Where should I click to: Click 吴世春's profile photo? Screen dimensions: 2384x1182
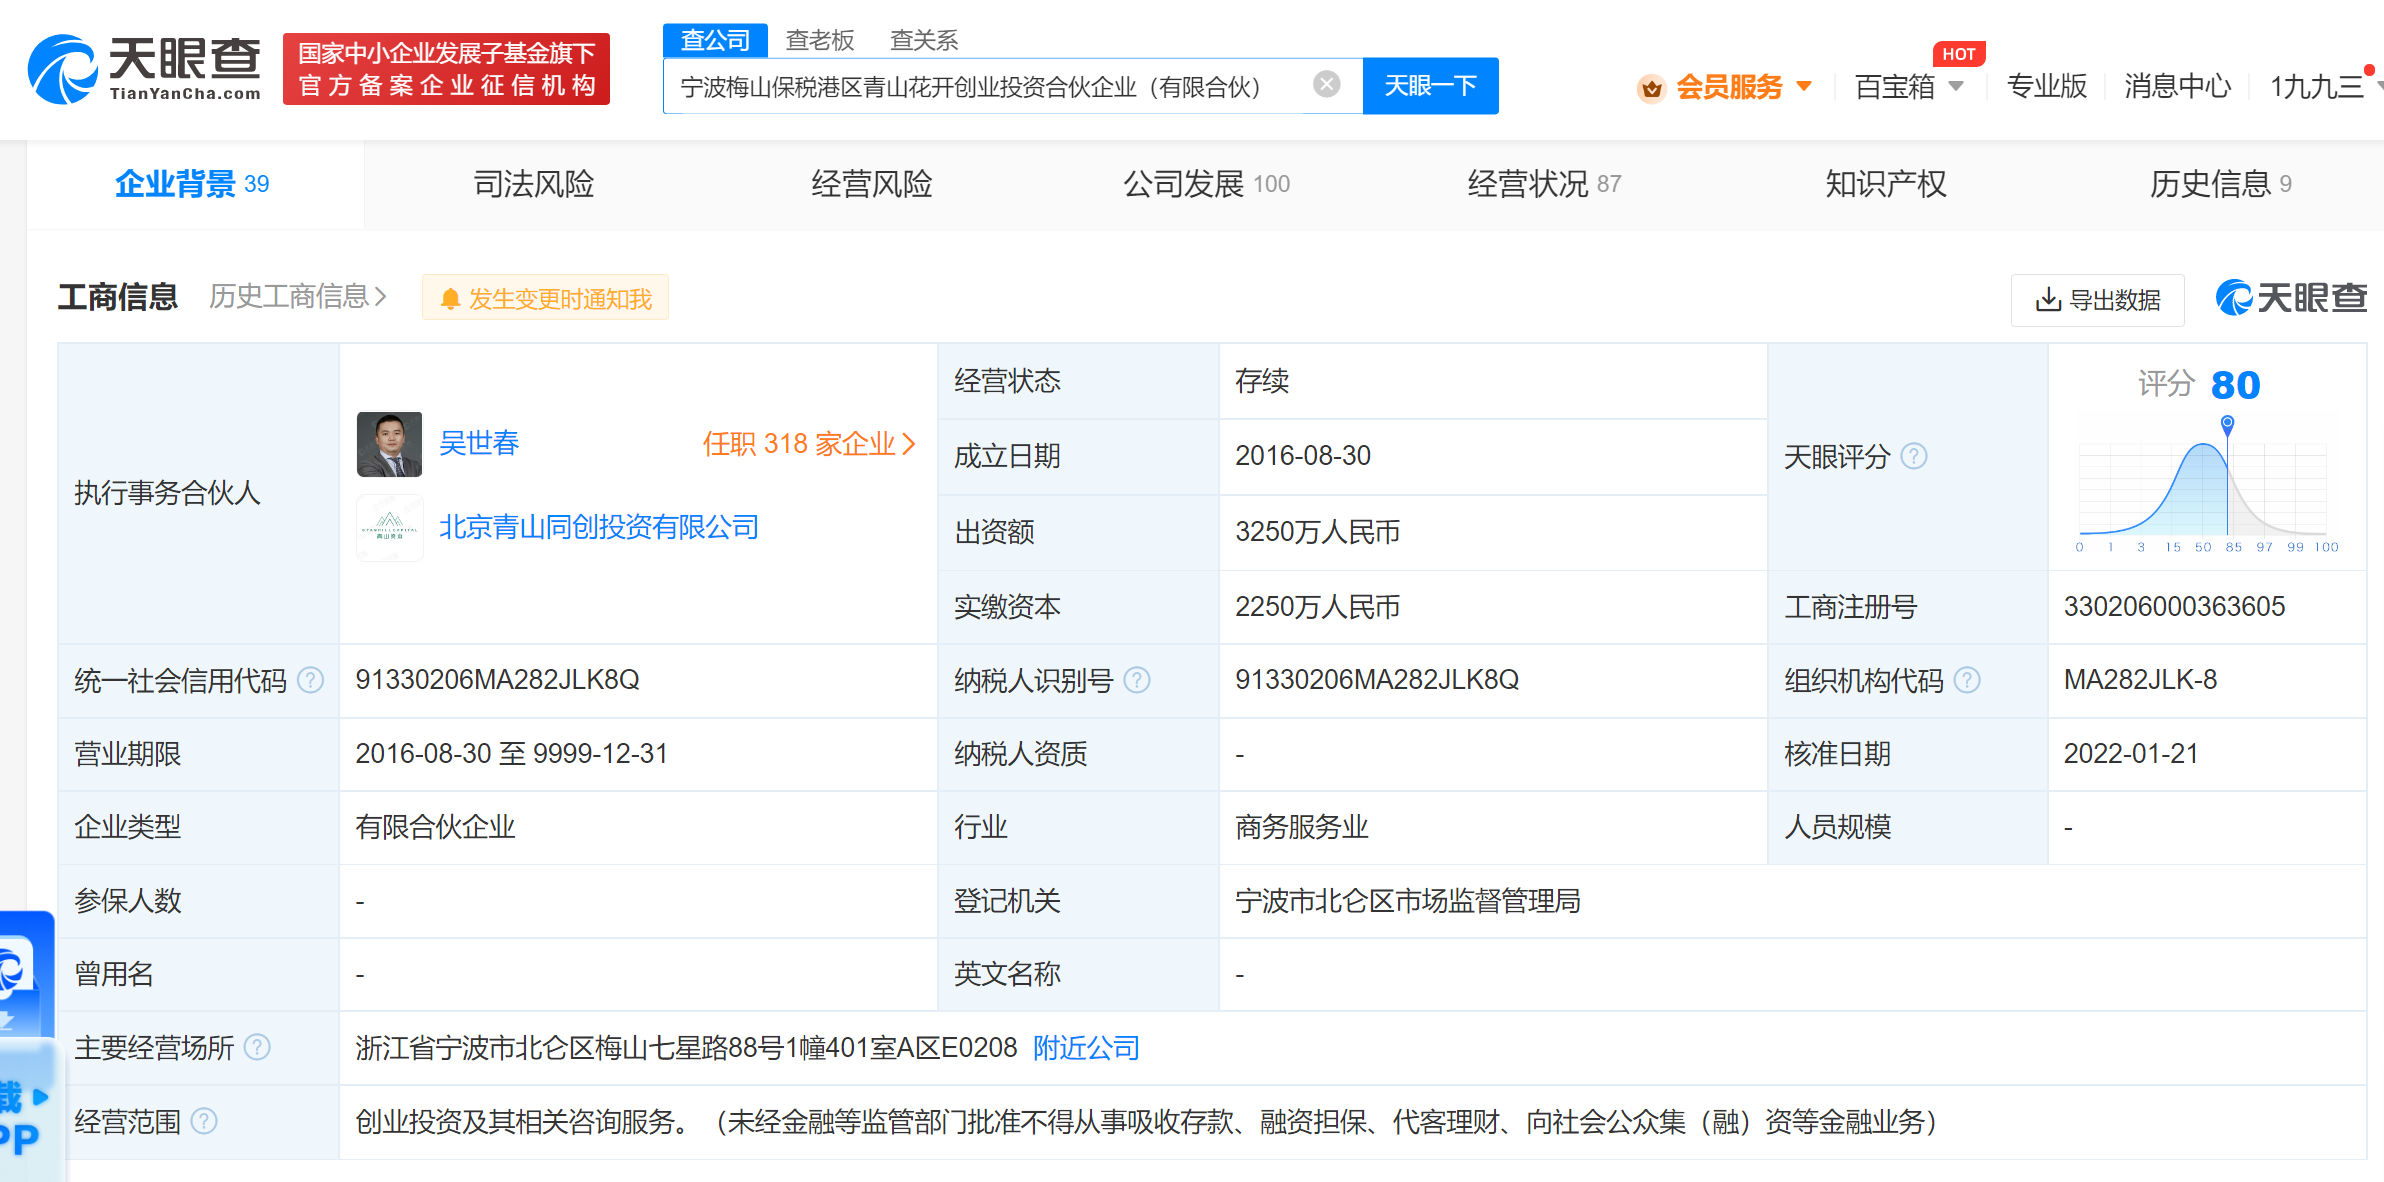[389, 443]
